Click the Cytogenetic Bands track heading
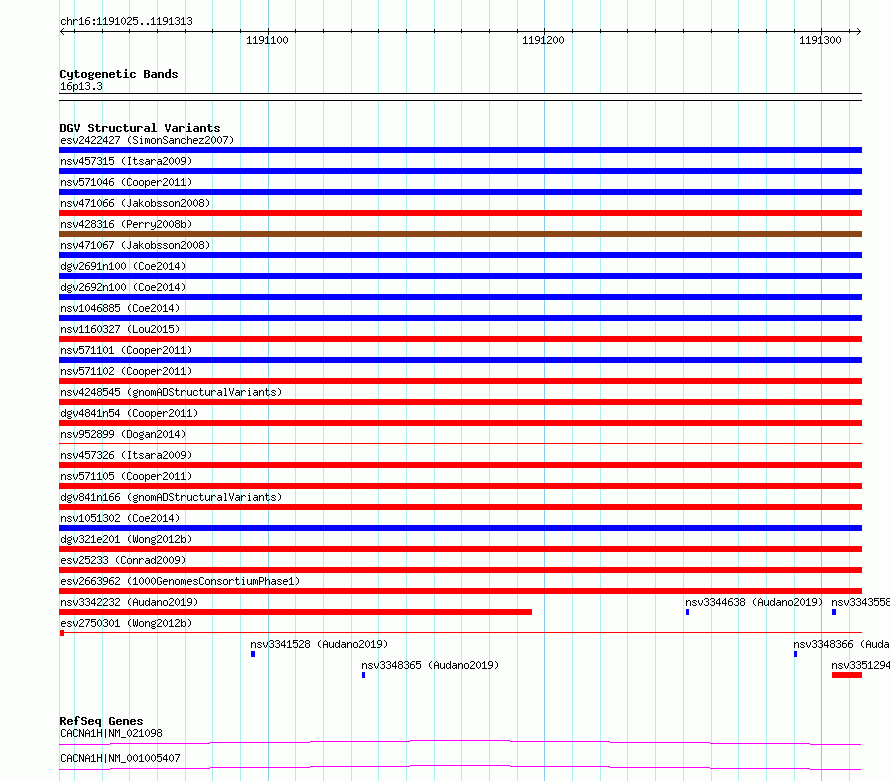Viewport: 890px width, 781px height. [119, 74]
